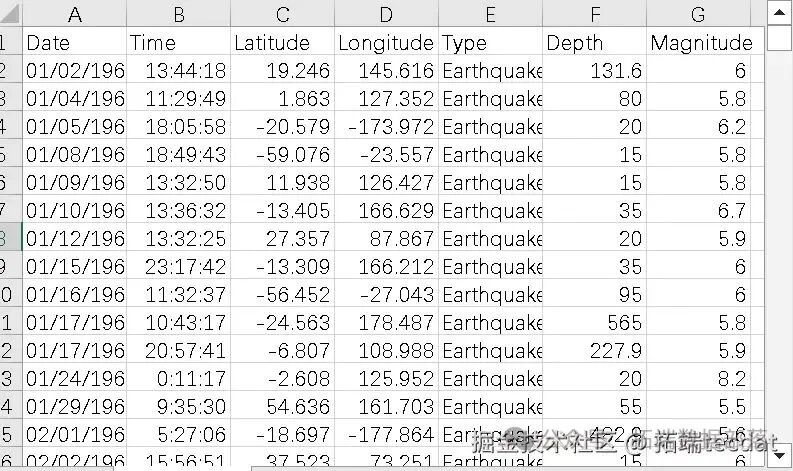This screenshot has width=793, height=471.
Task: Select longitude cell 166.212
Action: pos(386,266)
